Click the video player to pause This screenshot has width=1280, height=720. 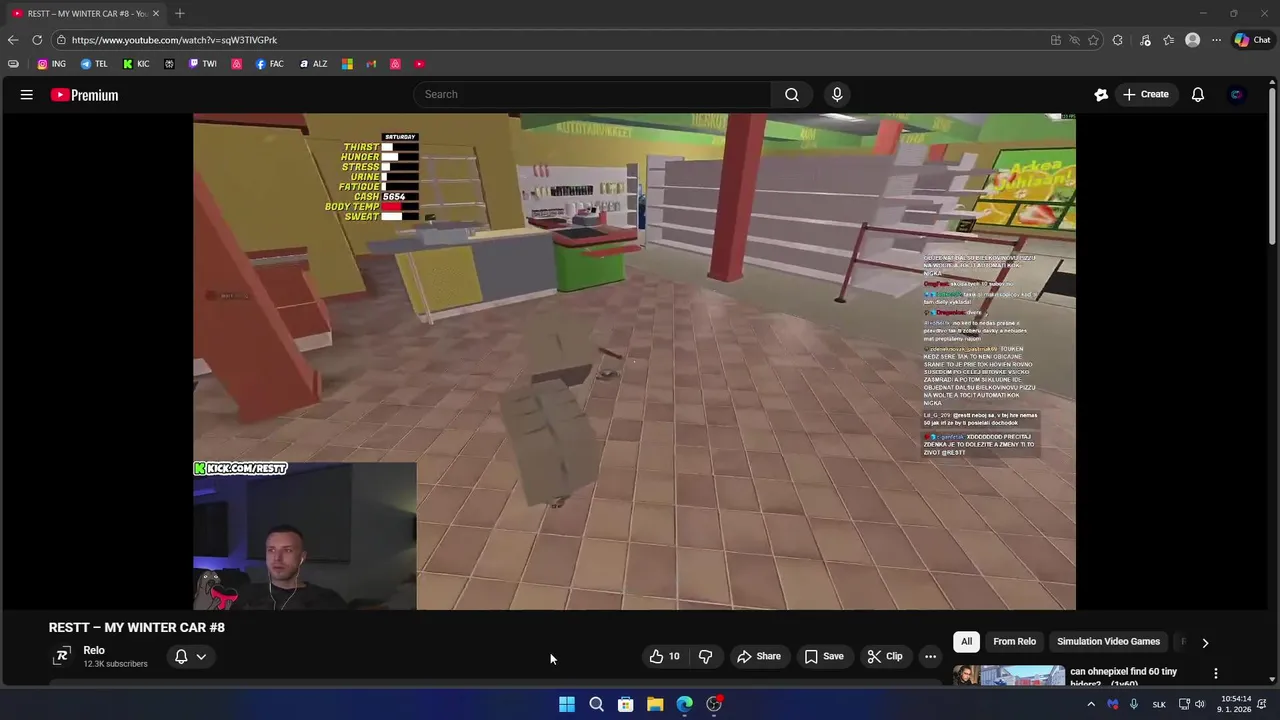pyautogui.click(x=634, y=361)
